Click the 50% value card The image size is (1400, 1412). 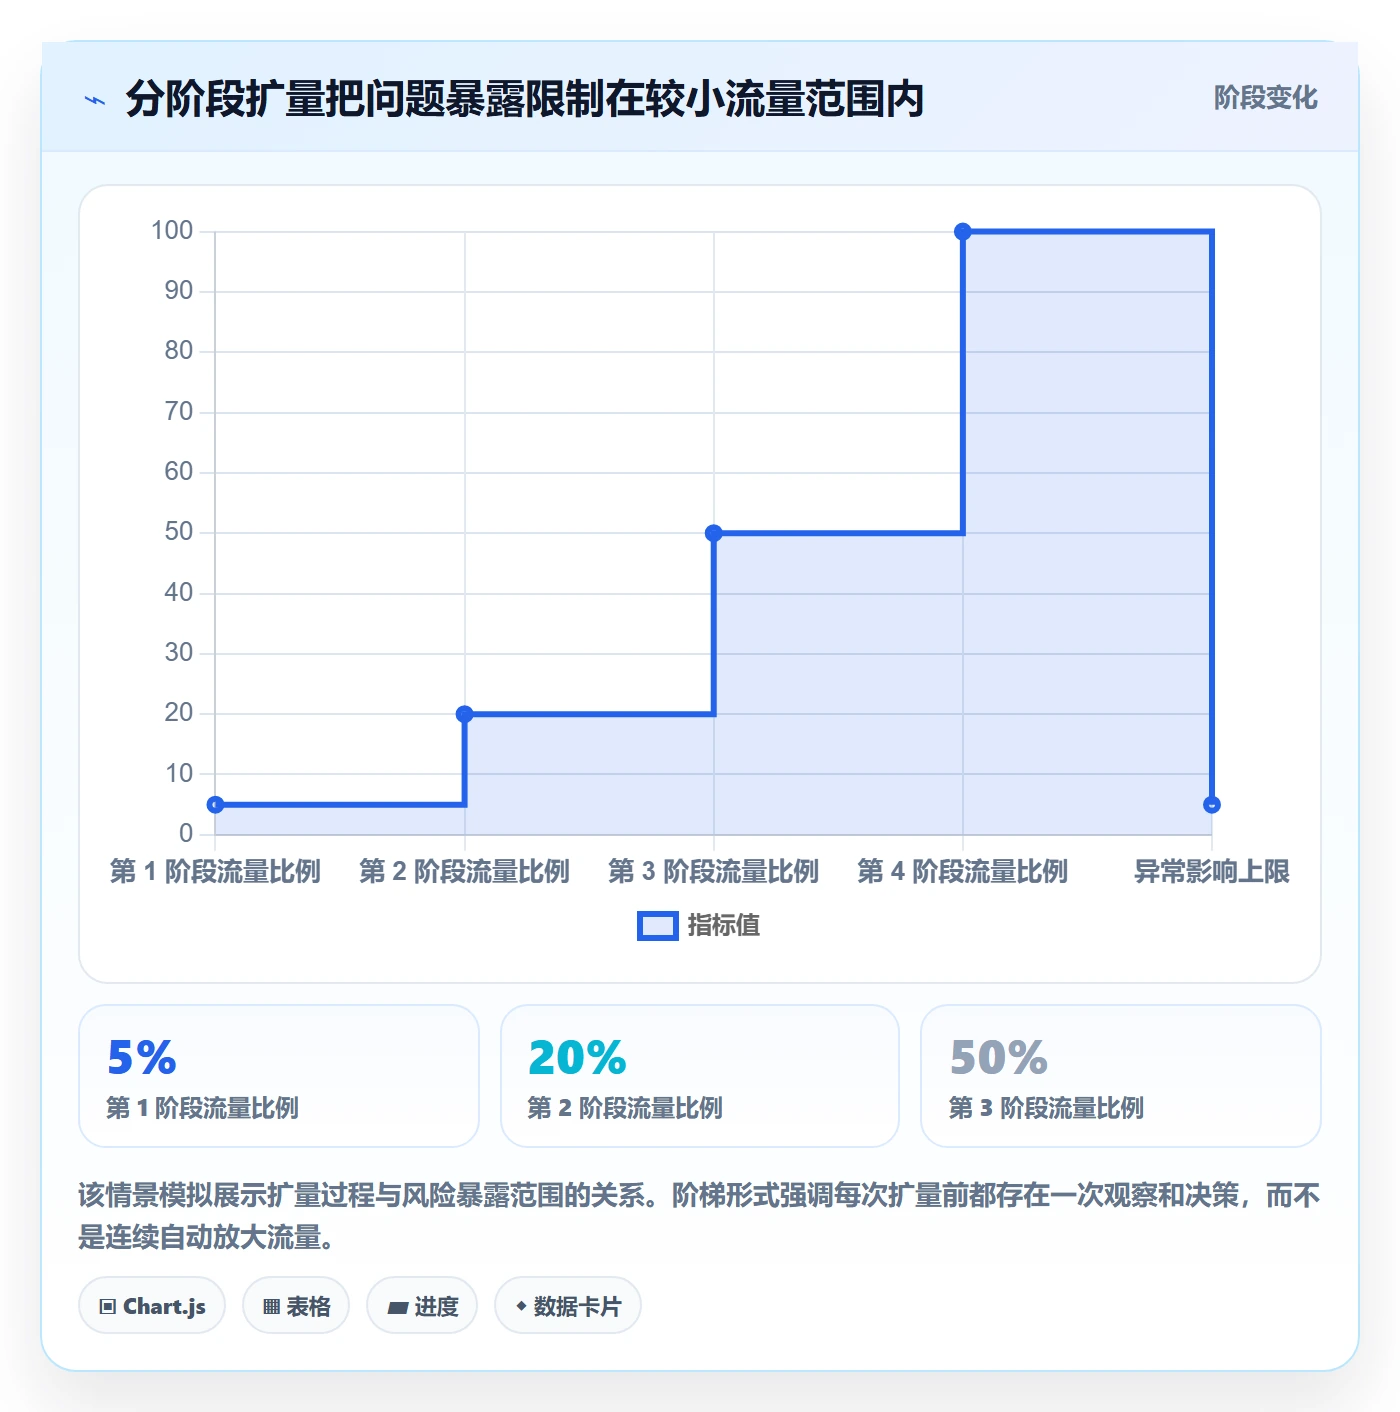point(1121,1076)
